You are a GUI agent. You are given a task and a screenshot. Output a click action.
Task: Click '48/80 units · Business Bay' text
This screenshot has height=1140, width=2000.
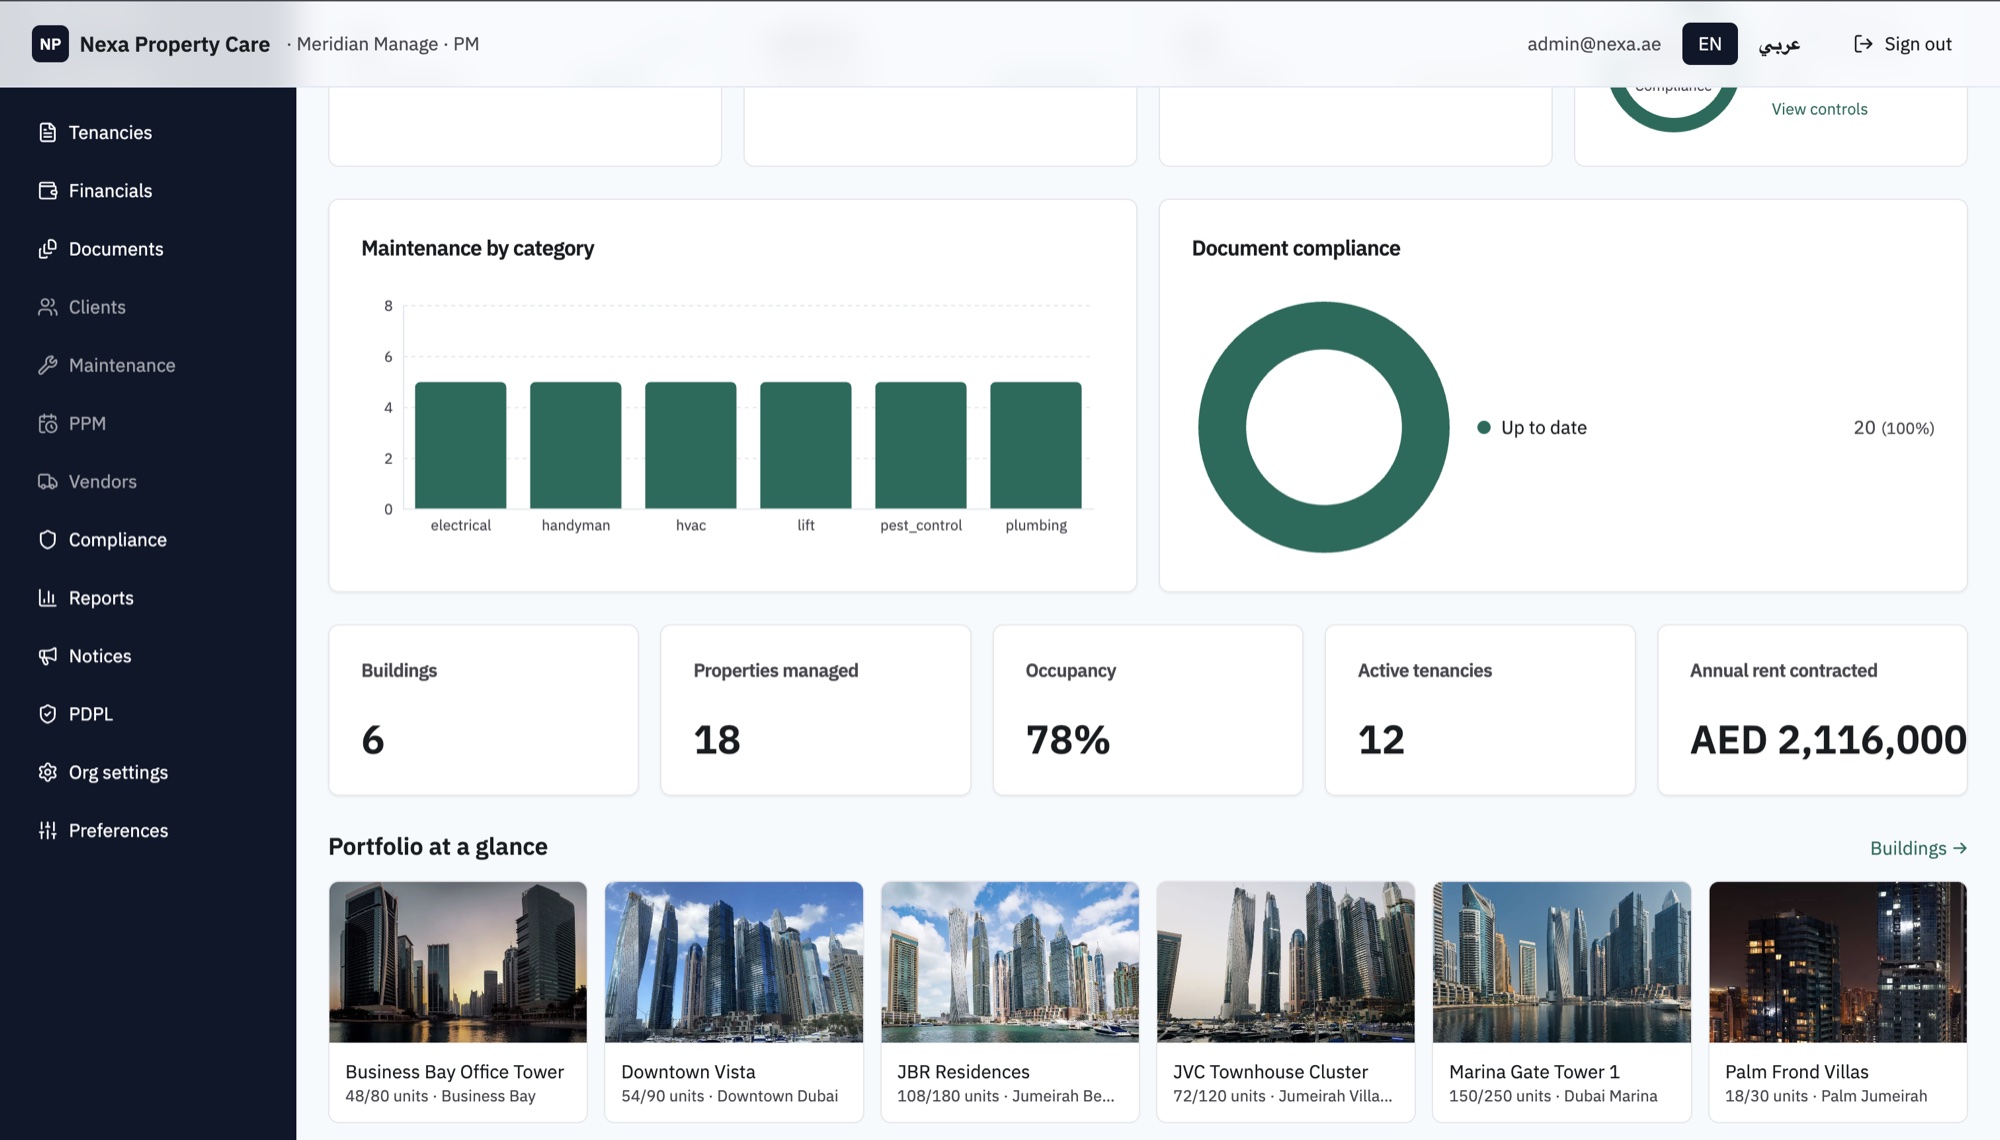[440, 1096]
